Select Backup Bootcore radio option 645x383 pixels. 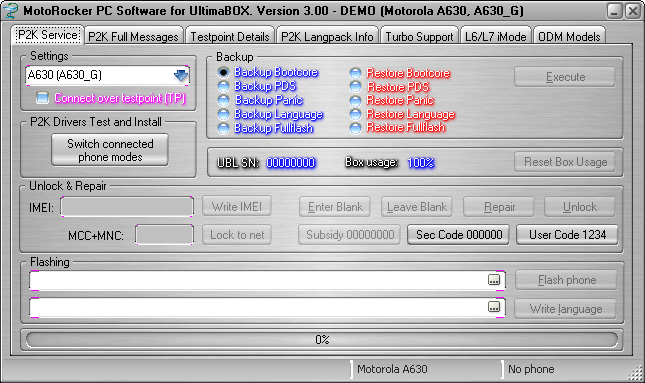pos(223,72)
